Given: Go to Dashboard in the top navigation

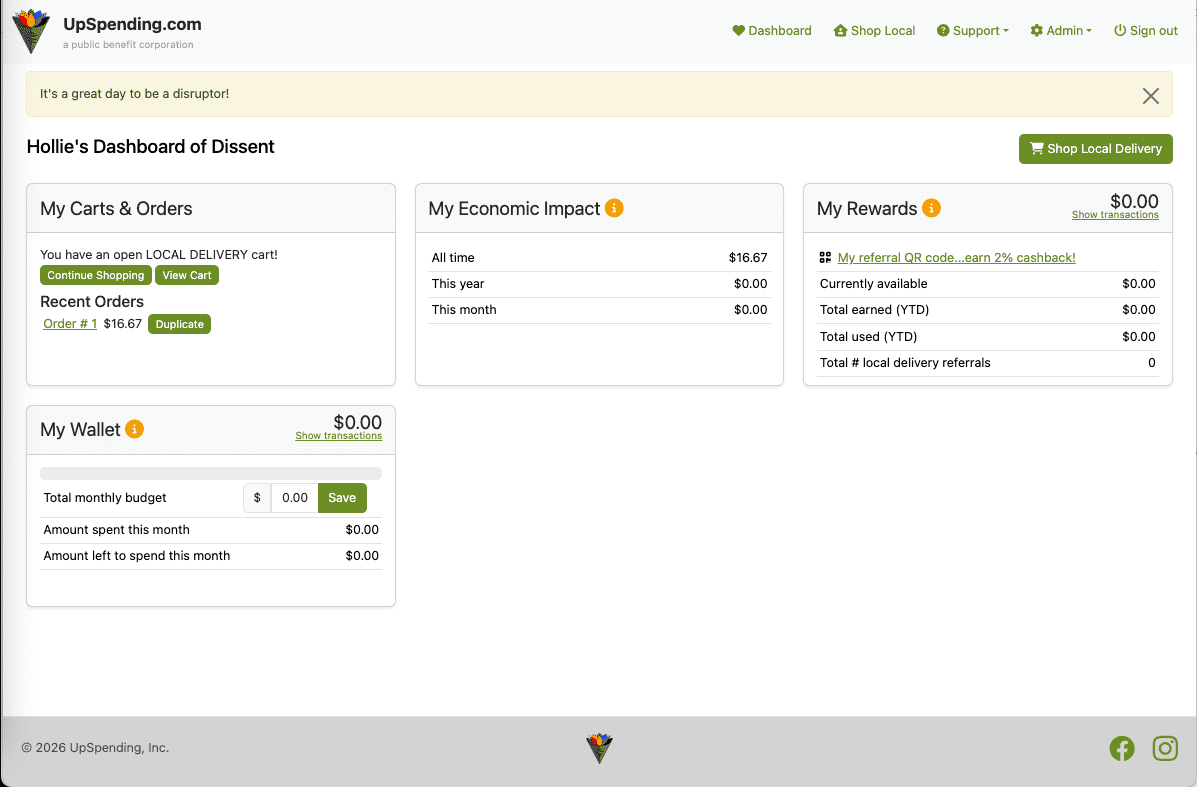Looking at the screenshot, I should (x=772, y=31).
